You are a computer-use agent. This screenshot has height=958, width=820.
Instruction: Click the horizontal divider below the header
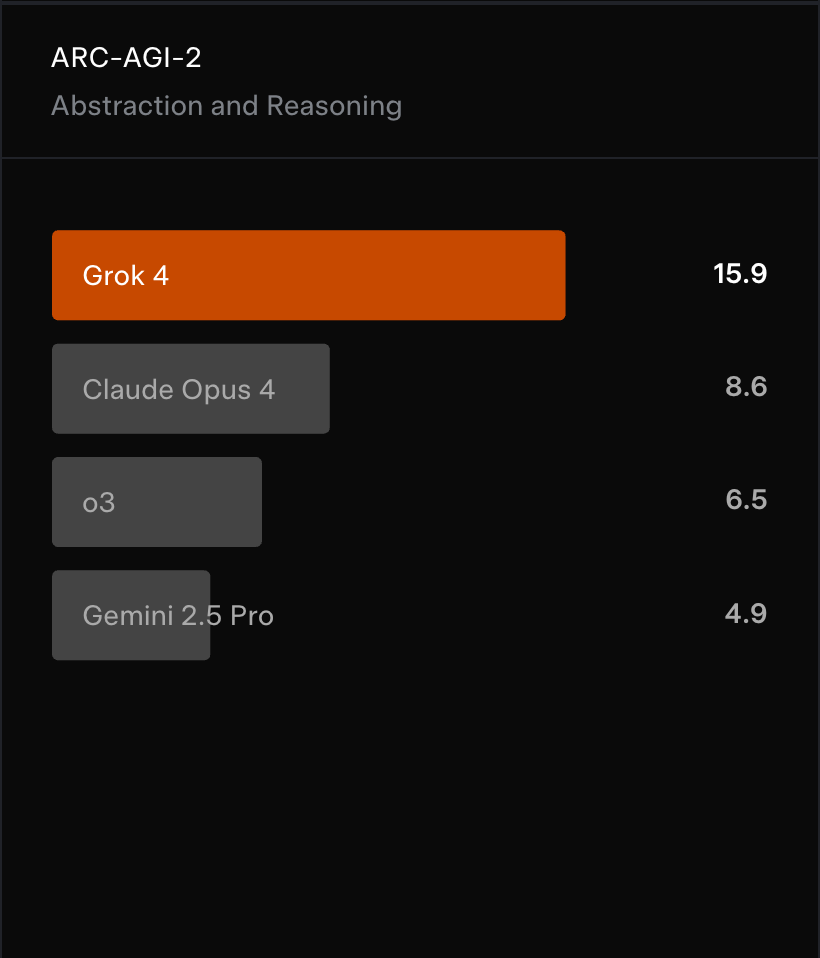pos(410,158)
